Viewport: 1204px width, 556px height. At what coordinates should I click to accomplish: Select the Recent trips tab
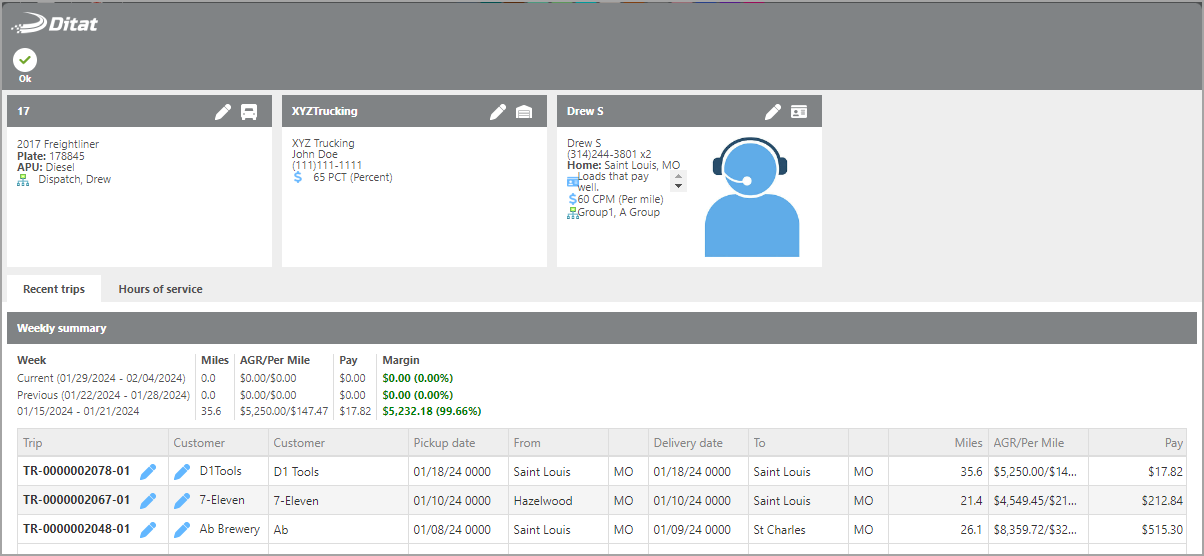click(x=54, y=289)
